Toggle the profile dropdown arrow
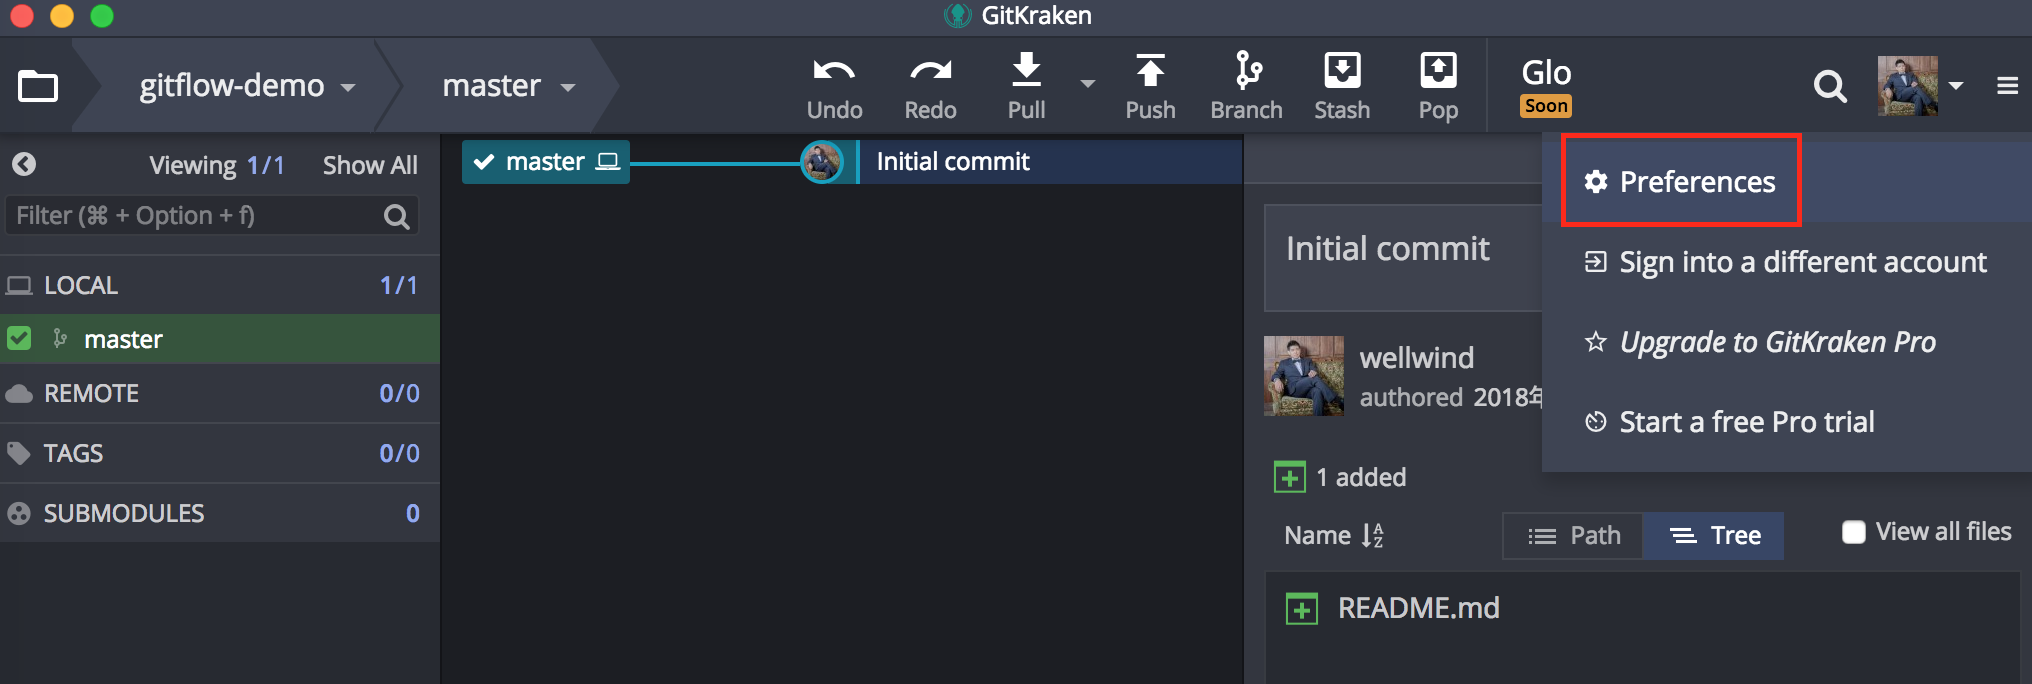 coord(1957,86)
